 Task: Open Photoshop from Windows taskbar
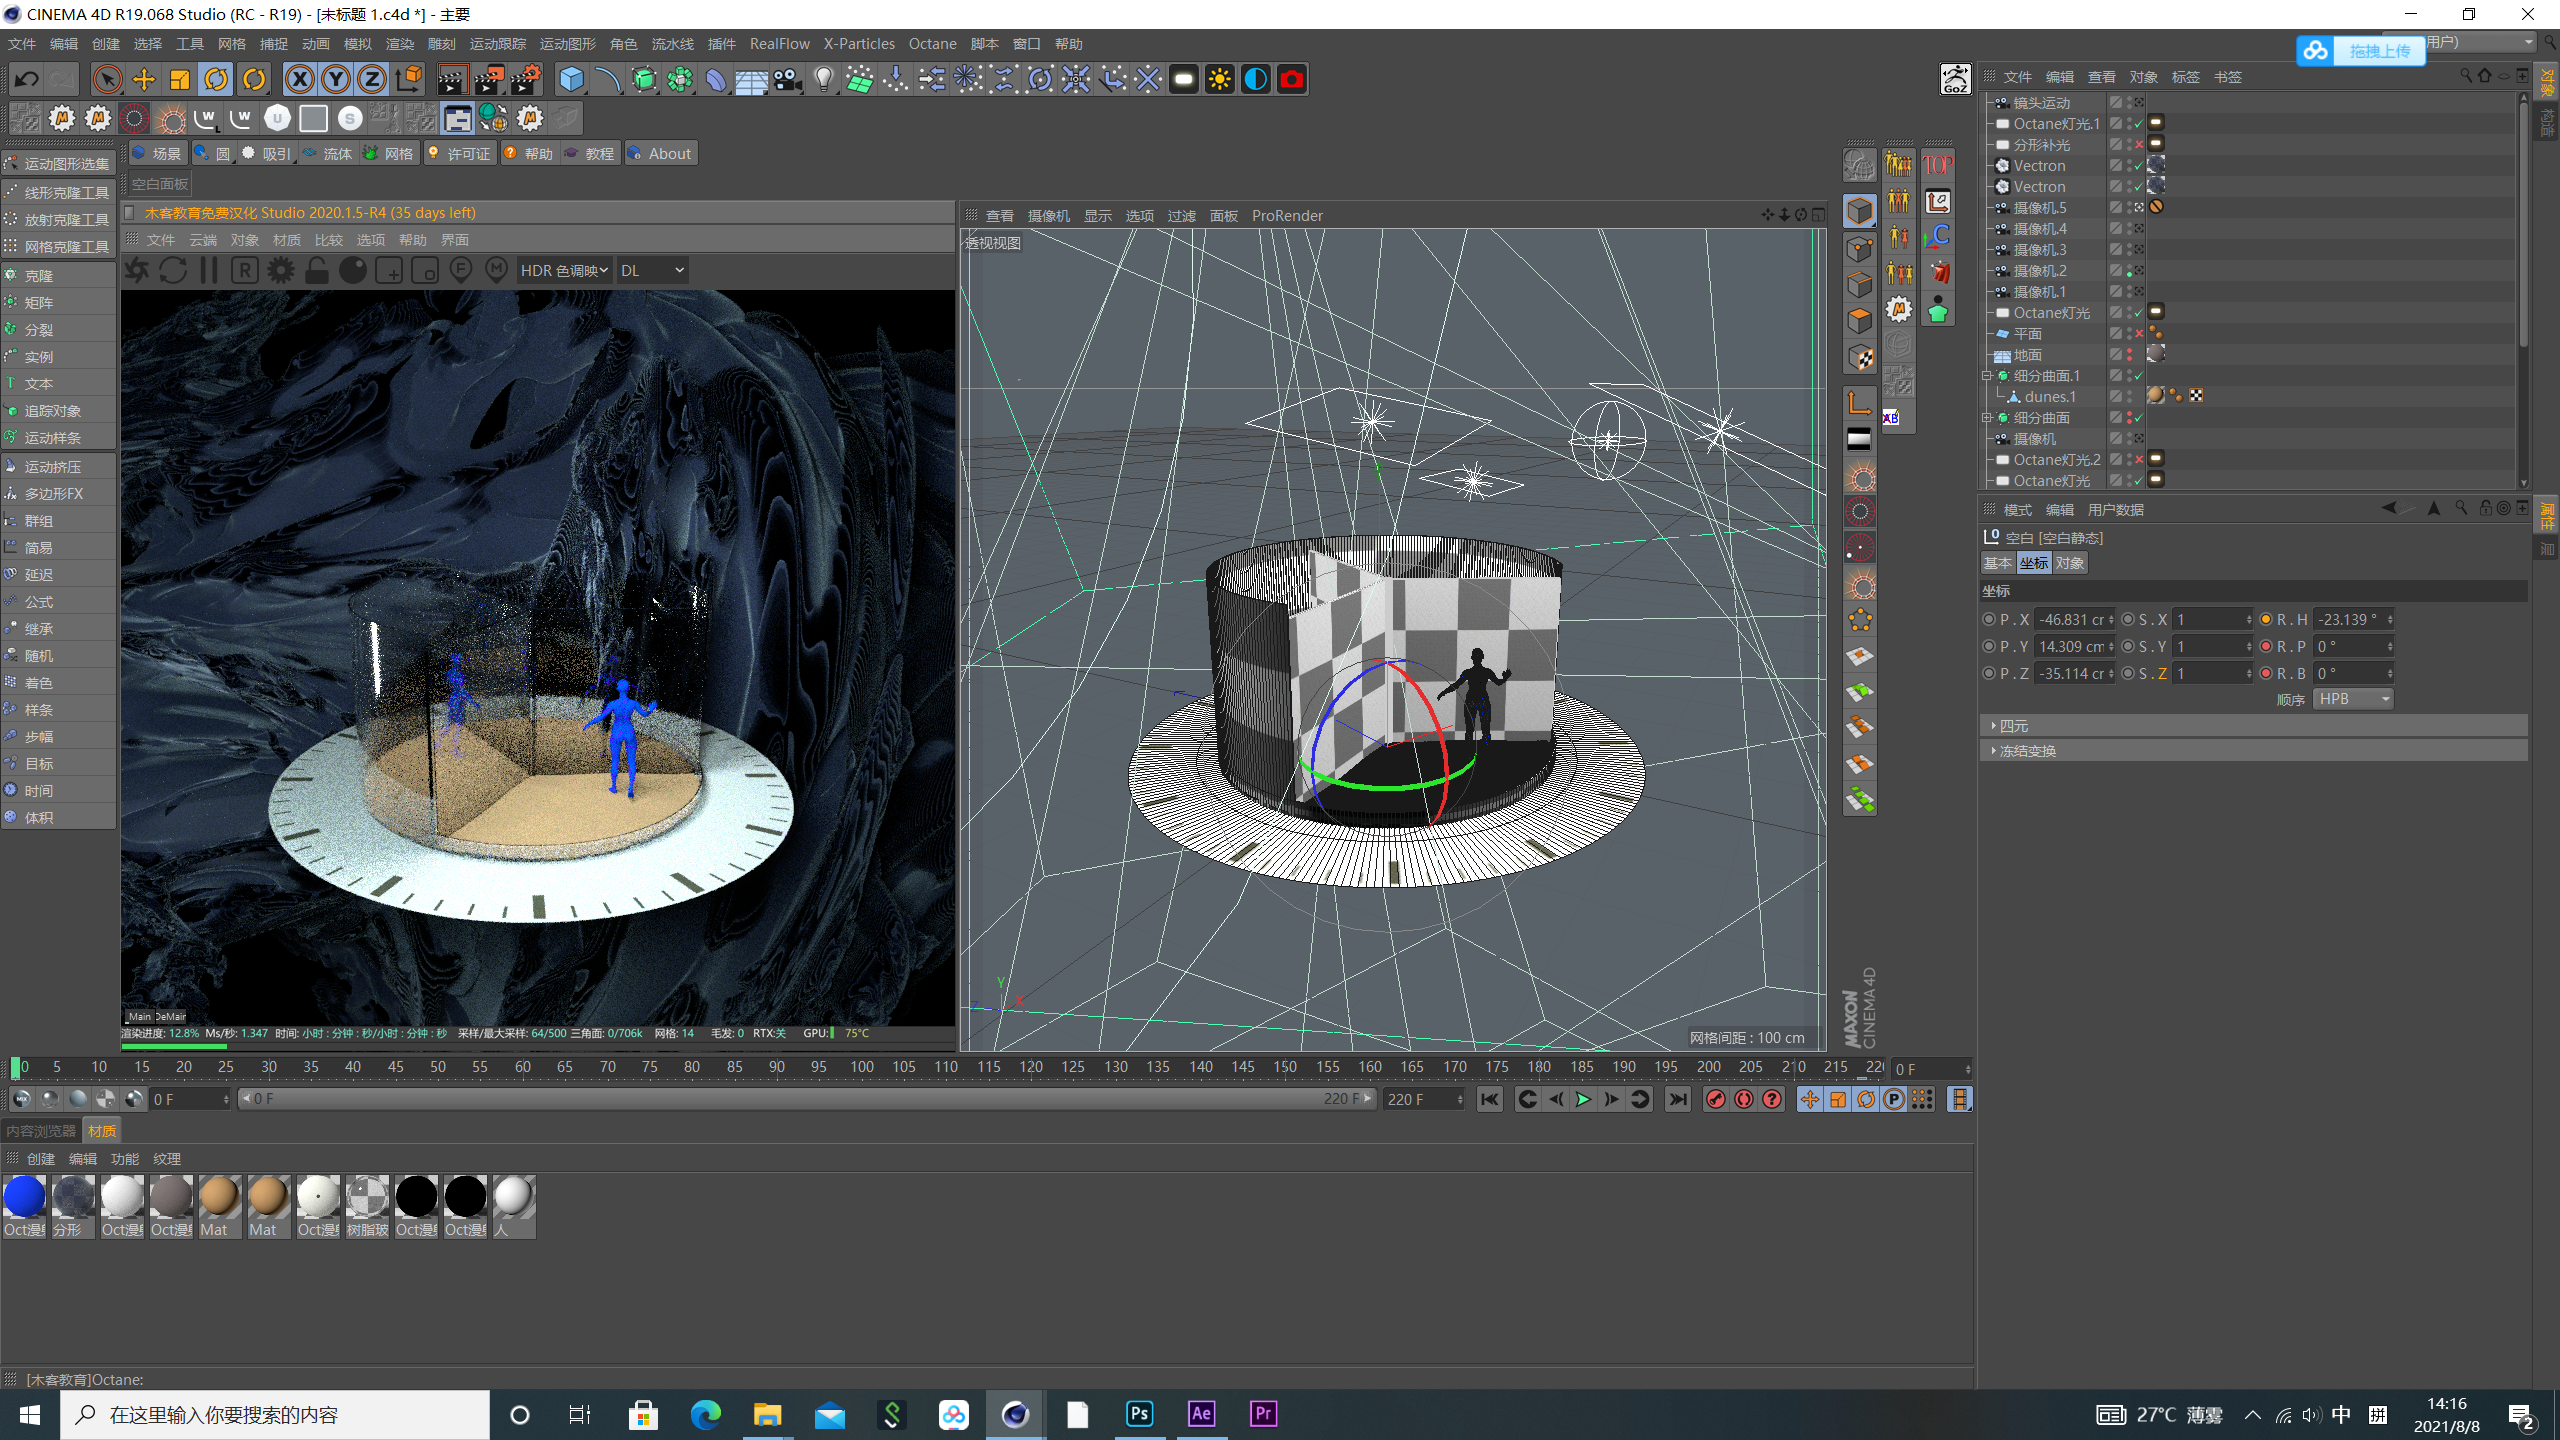(x=1139, y=1414)
